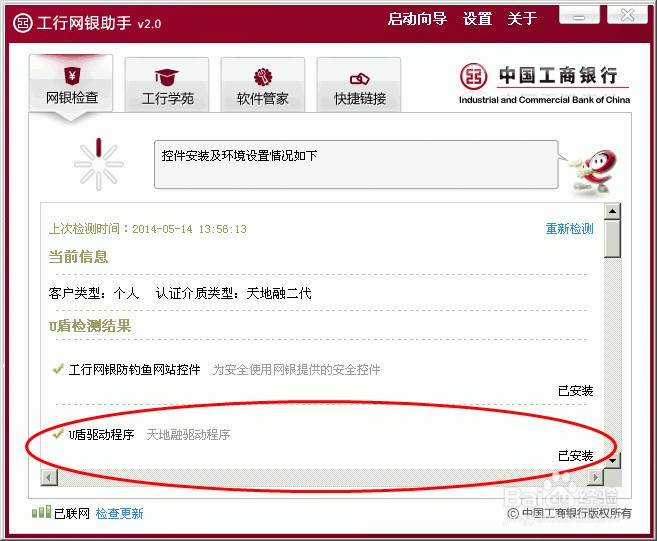Open the 网银检查 tab with shield icon

point(71,85)
